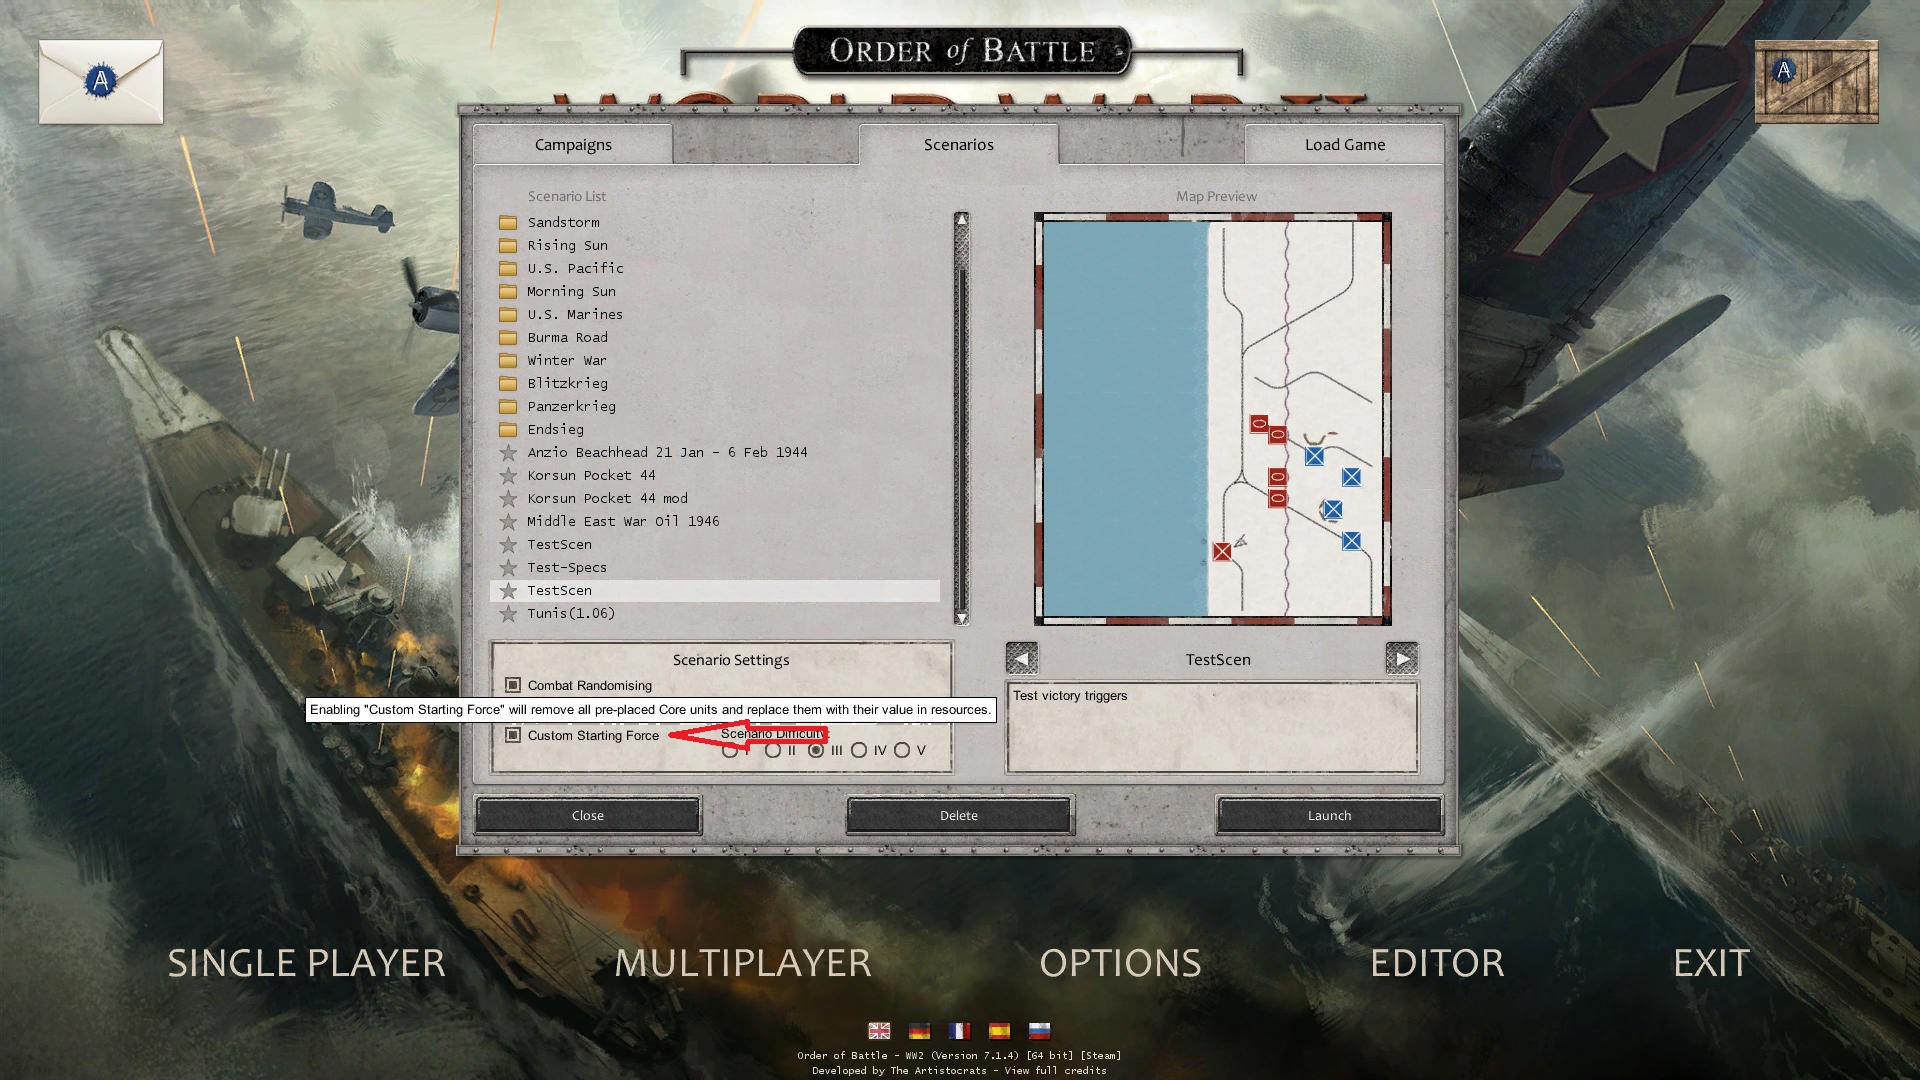Image resolution: width=1920 pixels, height=1080 pixels.
Task: Select the Anzio Beachhead scenario name
Action: coord(667,452)
